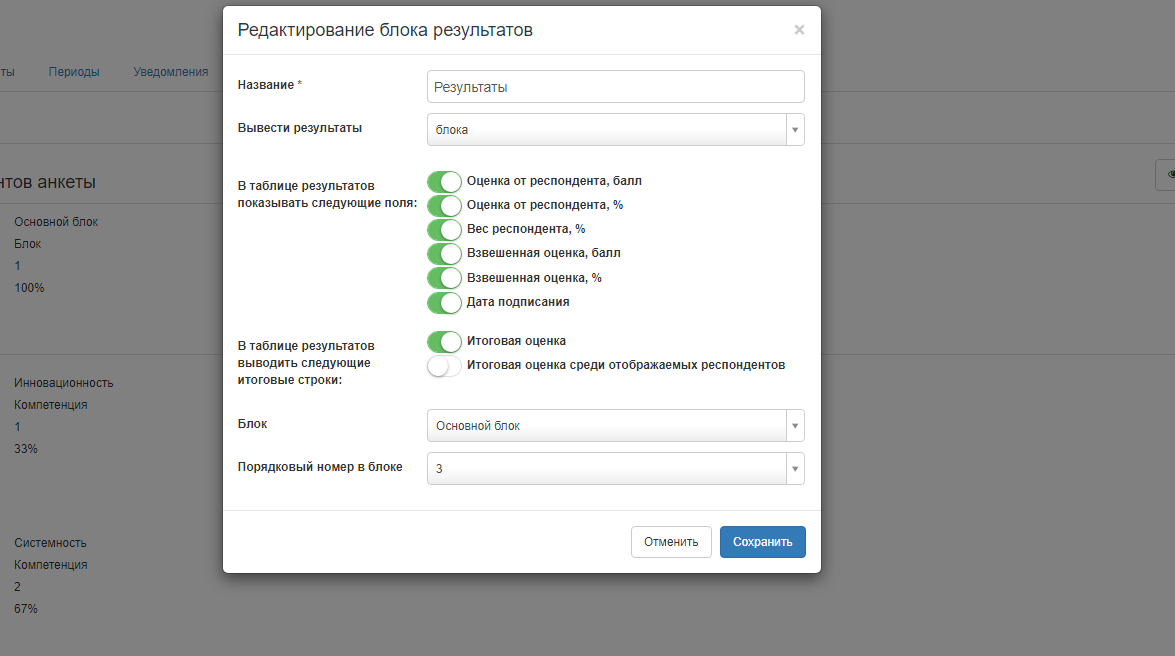The width and height of the screenshot is (1175, 656).
Task: Click the eye icon button at right edge
Action: (x=1166, y=175)
